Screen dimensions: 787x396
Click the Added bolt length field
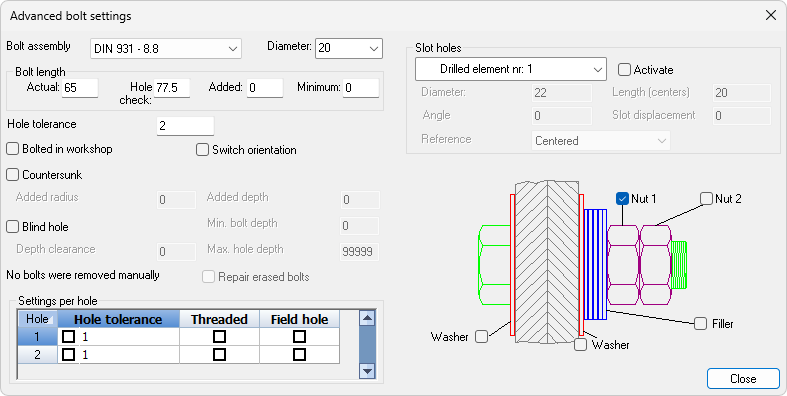pyautogui.click(x=265, y=88)
